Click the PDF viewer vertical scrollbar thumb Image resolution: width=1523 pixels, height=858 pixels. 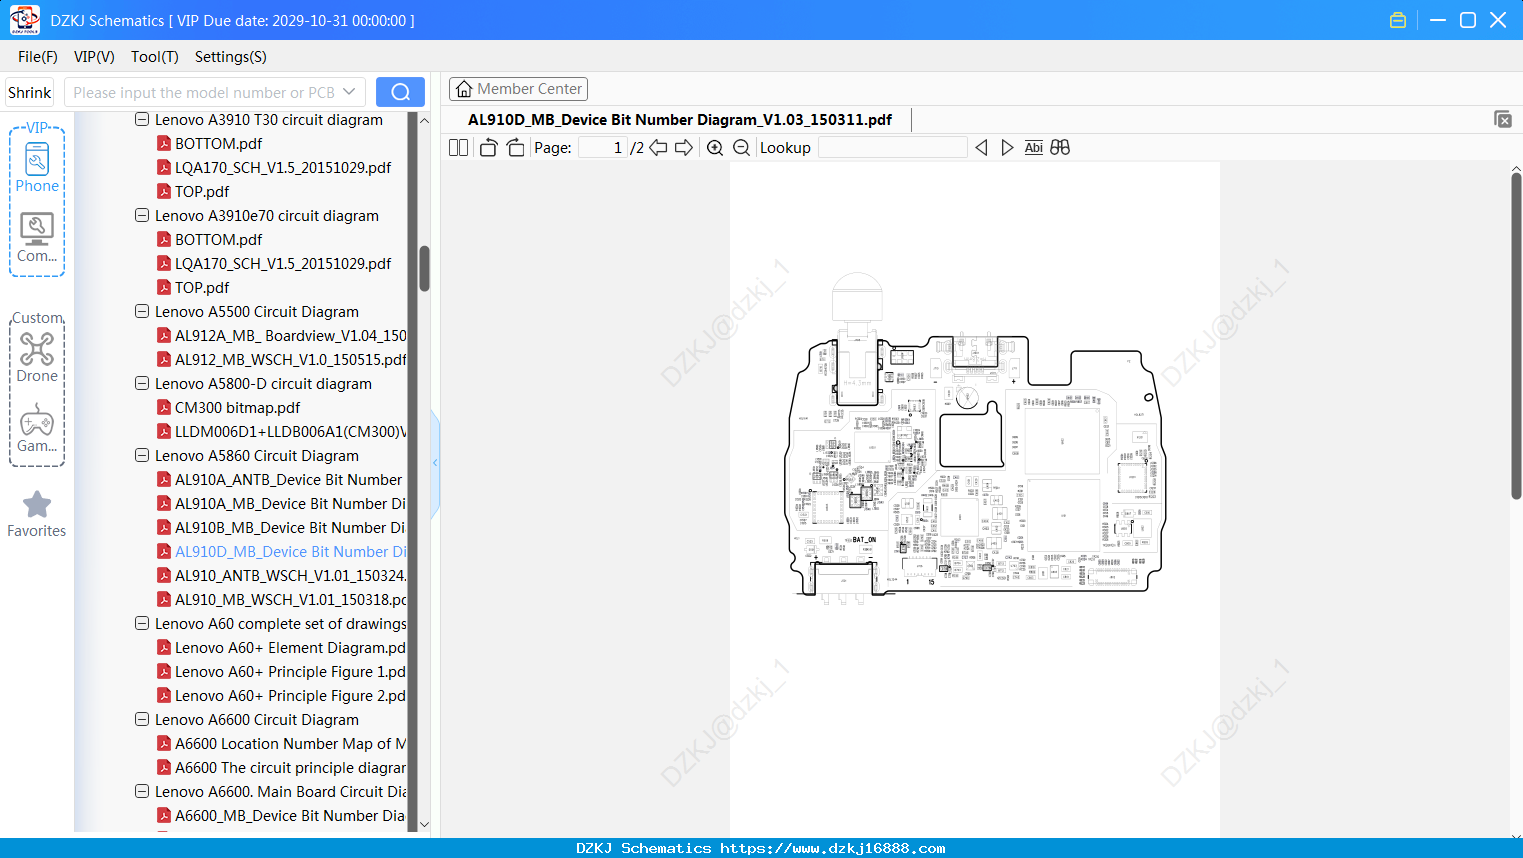pos(1516,336)
